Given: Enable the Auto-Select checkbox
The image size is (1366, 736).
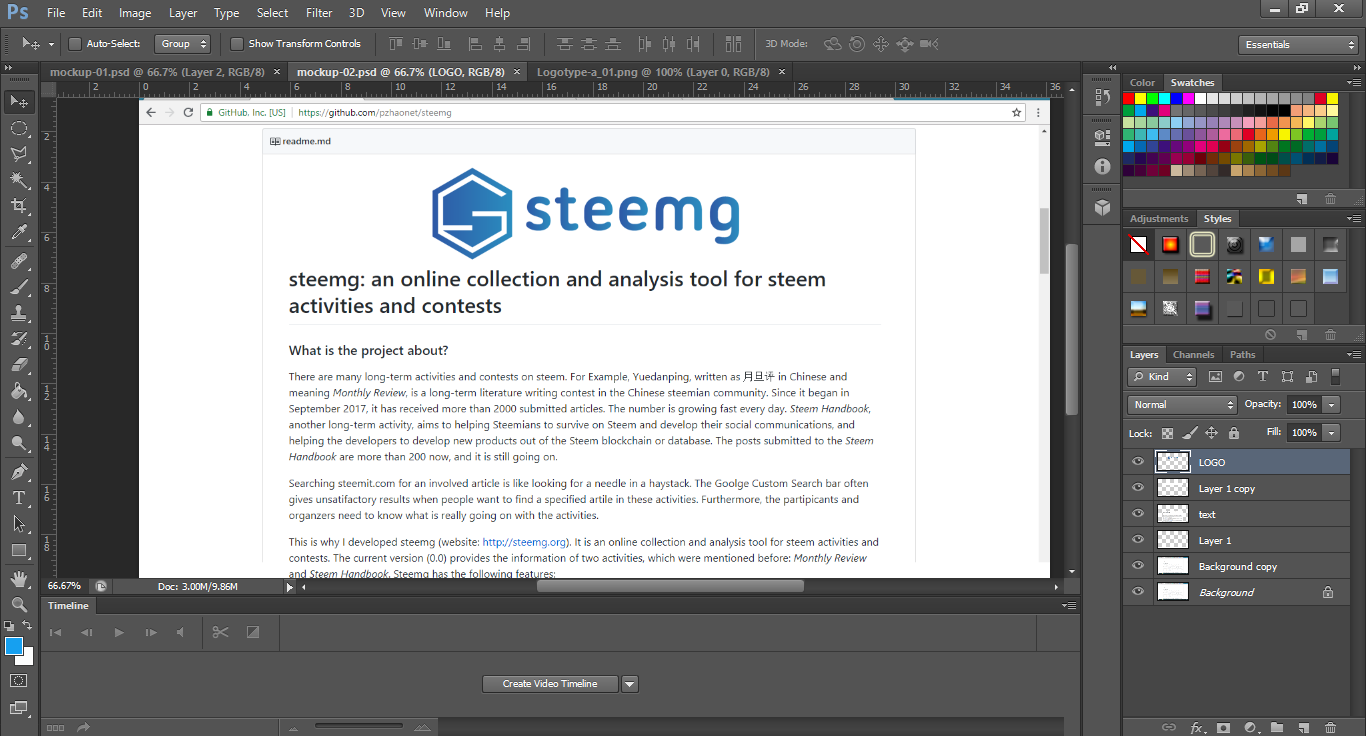Looking at the screenshot, I should [x=75, y=44].
